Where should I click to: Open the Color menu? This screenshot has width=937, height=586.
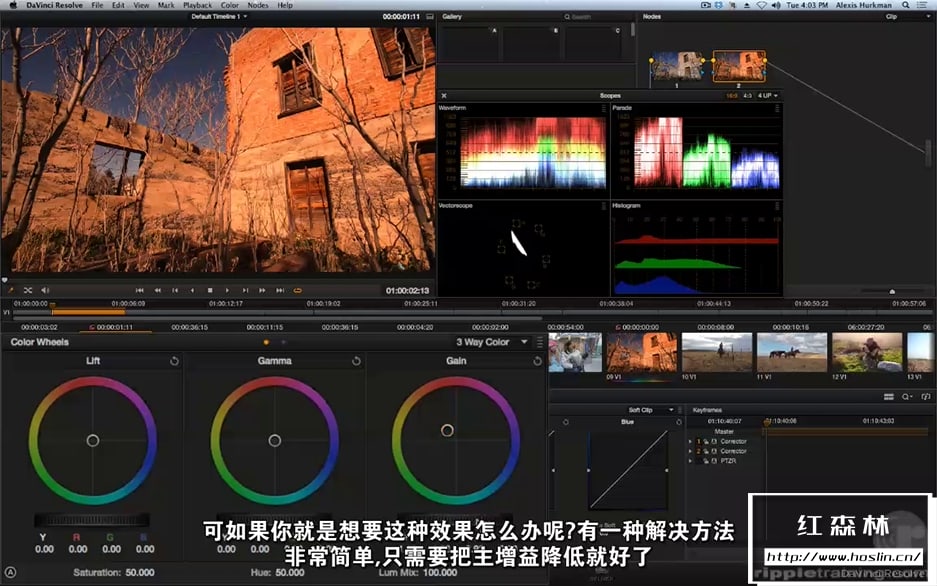pyautogui.click(x=230, y=5)
